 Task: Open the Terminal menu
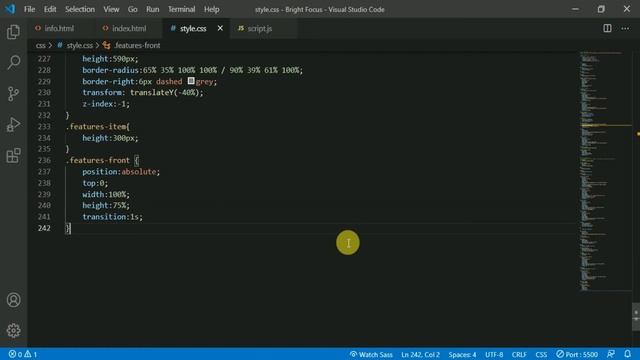[181, 9]
